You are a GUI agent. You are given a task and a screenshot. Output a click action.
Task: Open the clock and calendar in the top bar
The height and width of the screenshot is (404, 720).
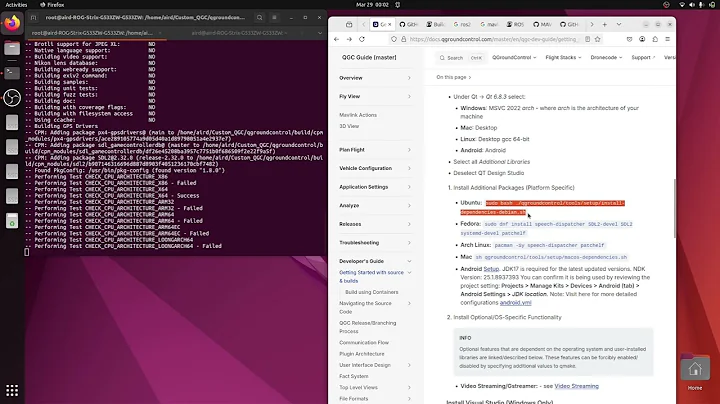372,5
